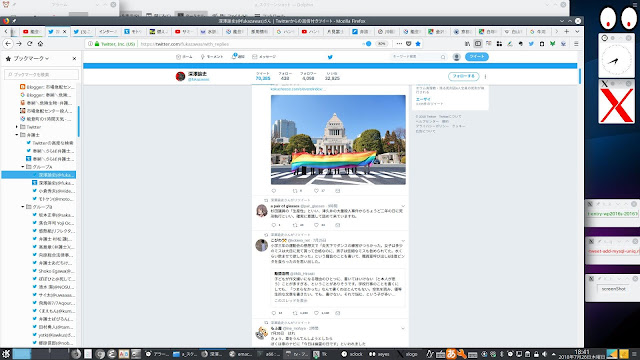The image size is (640, 360).
Task: Go to the Firefox home page icon
Action: [40, 44]
